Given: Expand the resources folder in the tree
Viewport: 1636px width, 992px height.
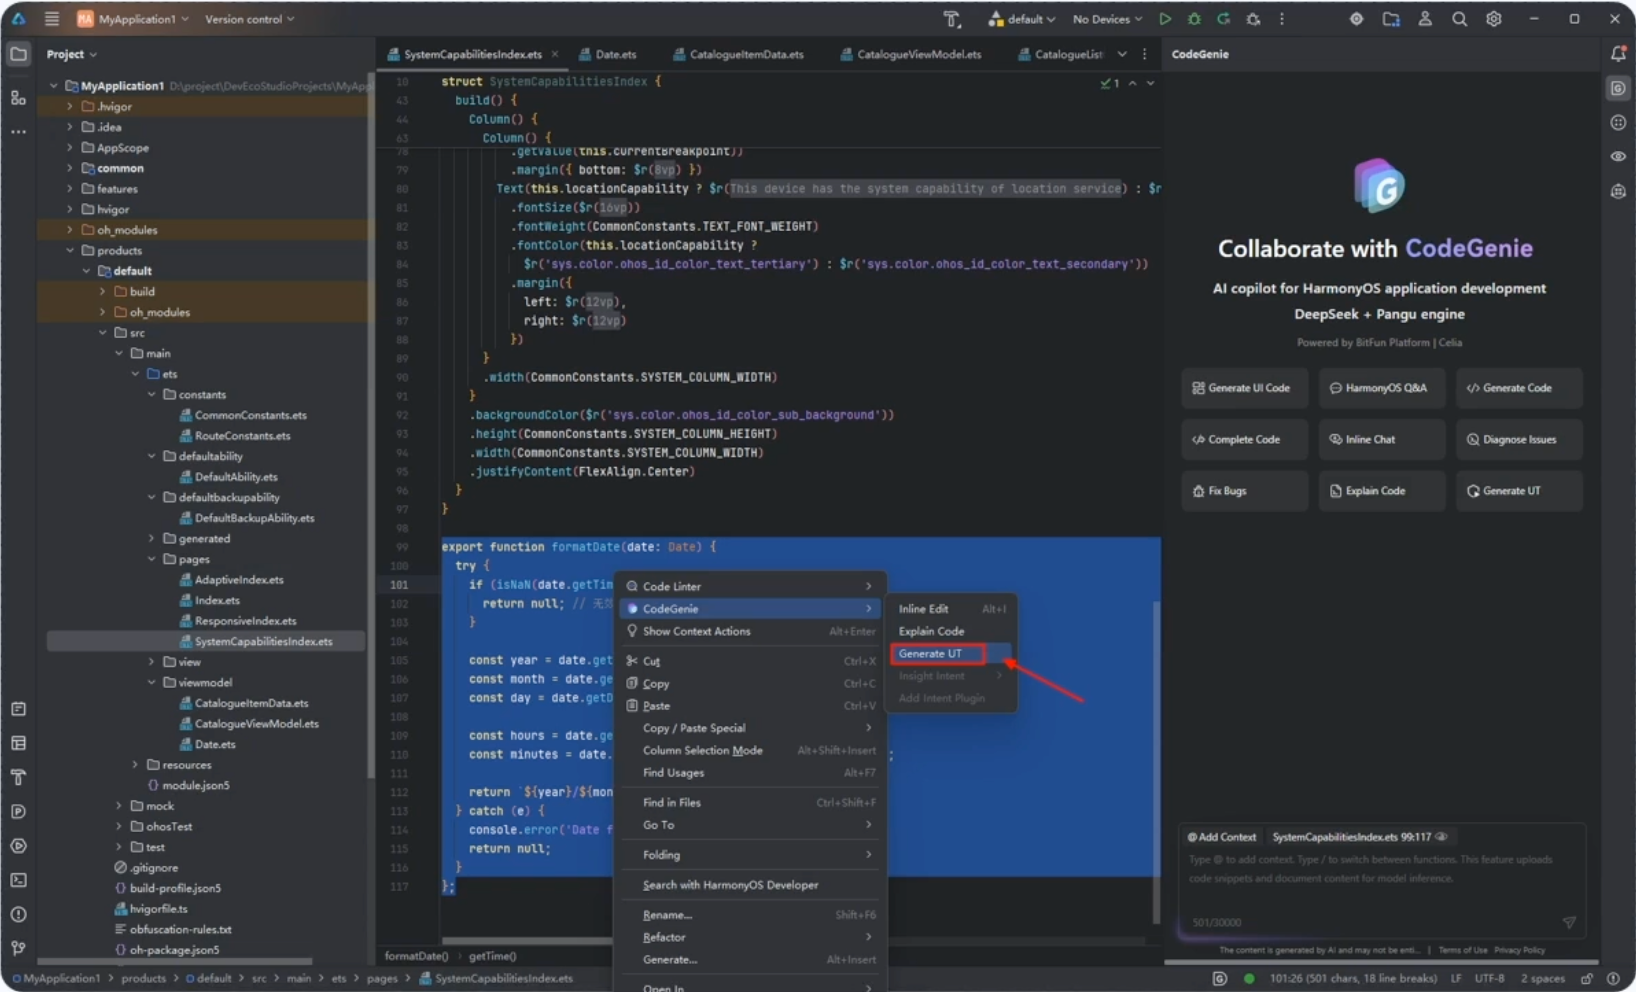Looking at the screenshot, I should click(x=135, y=765).
